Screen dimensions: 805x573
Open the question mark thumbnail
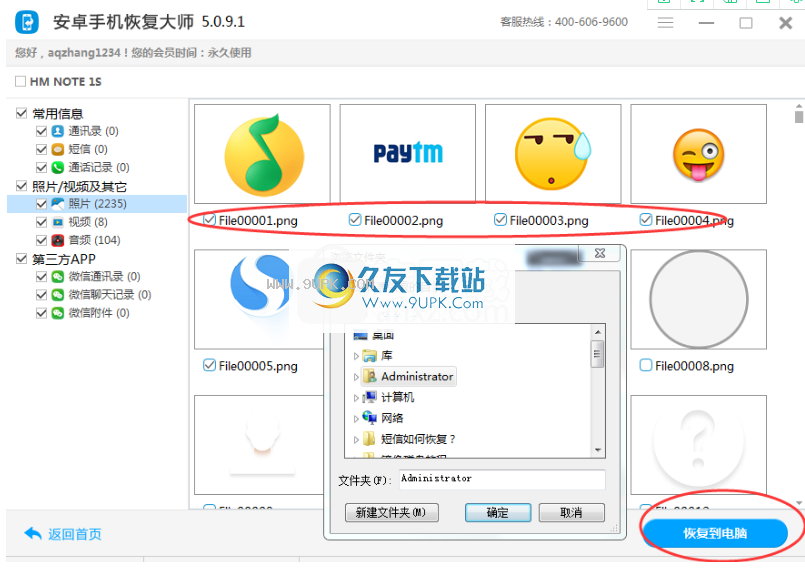pyautogui.click(x=698, y=445)
